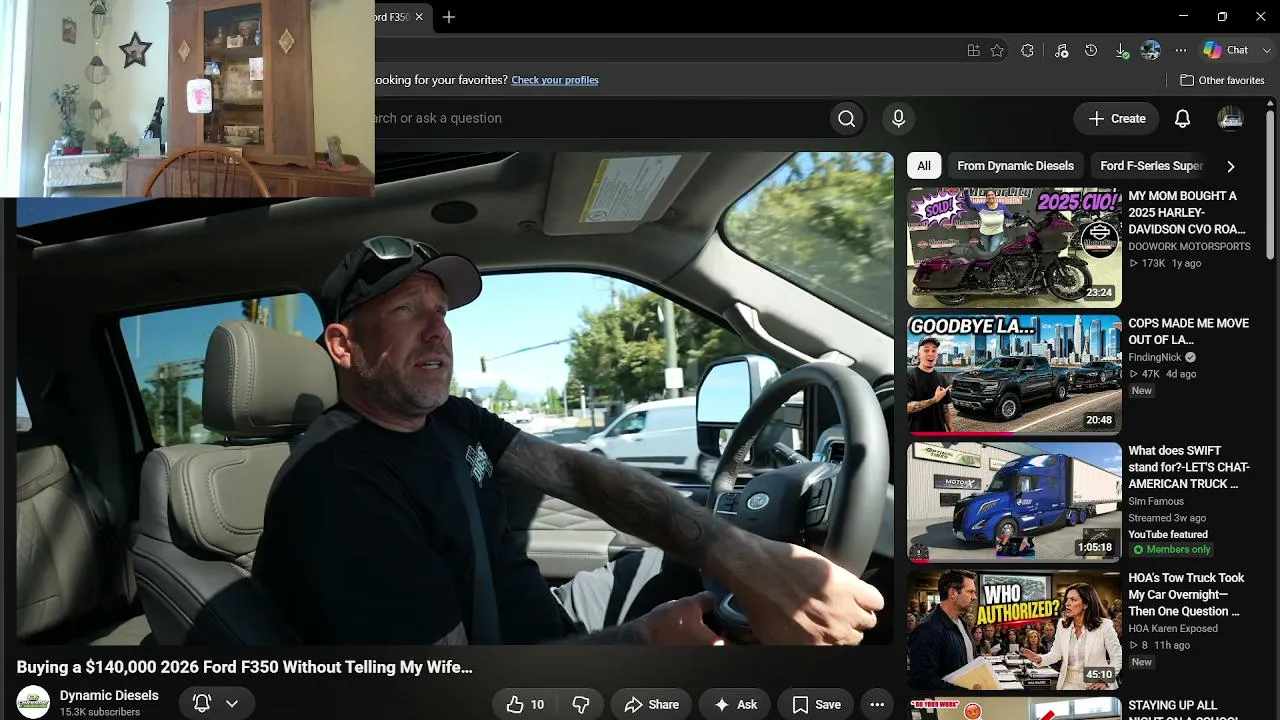The image size is (1280, 720).
Task: Expand the Copilot Chat dropdown arrow
Action: (x=1266, y=50)
